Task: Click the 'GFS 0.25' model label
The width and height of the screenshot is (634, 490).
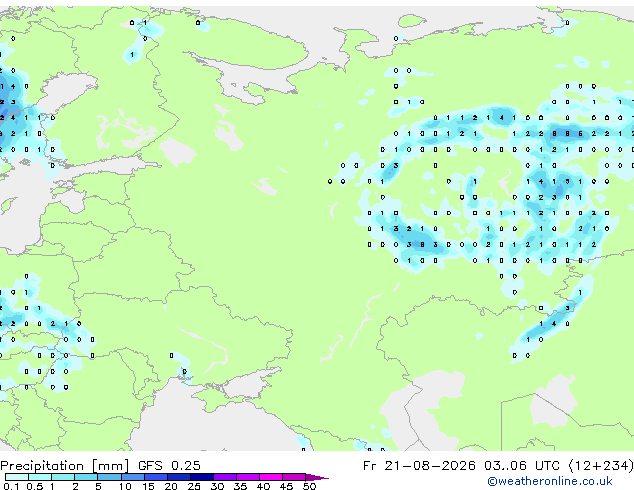Action: pos(169,466)
